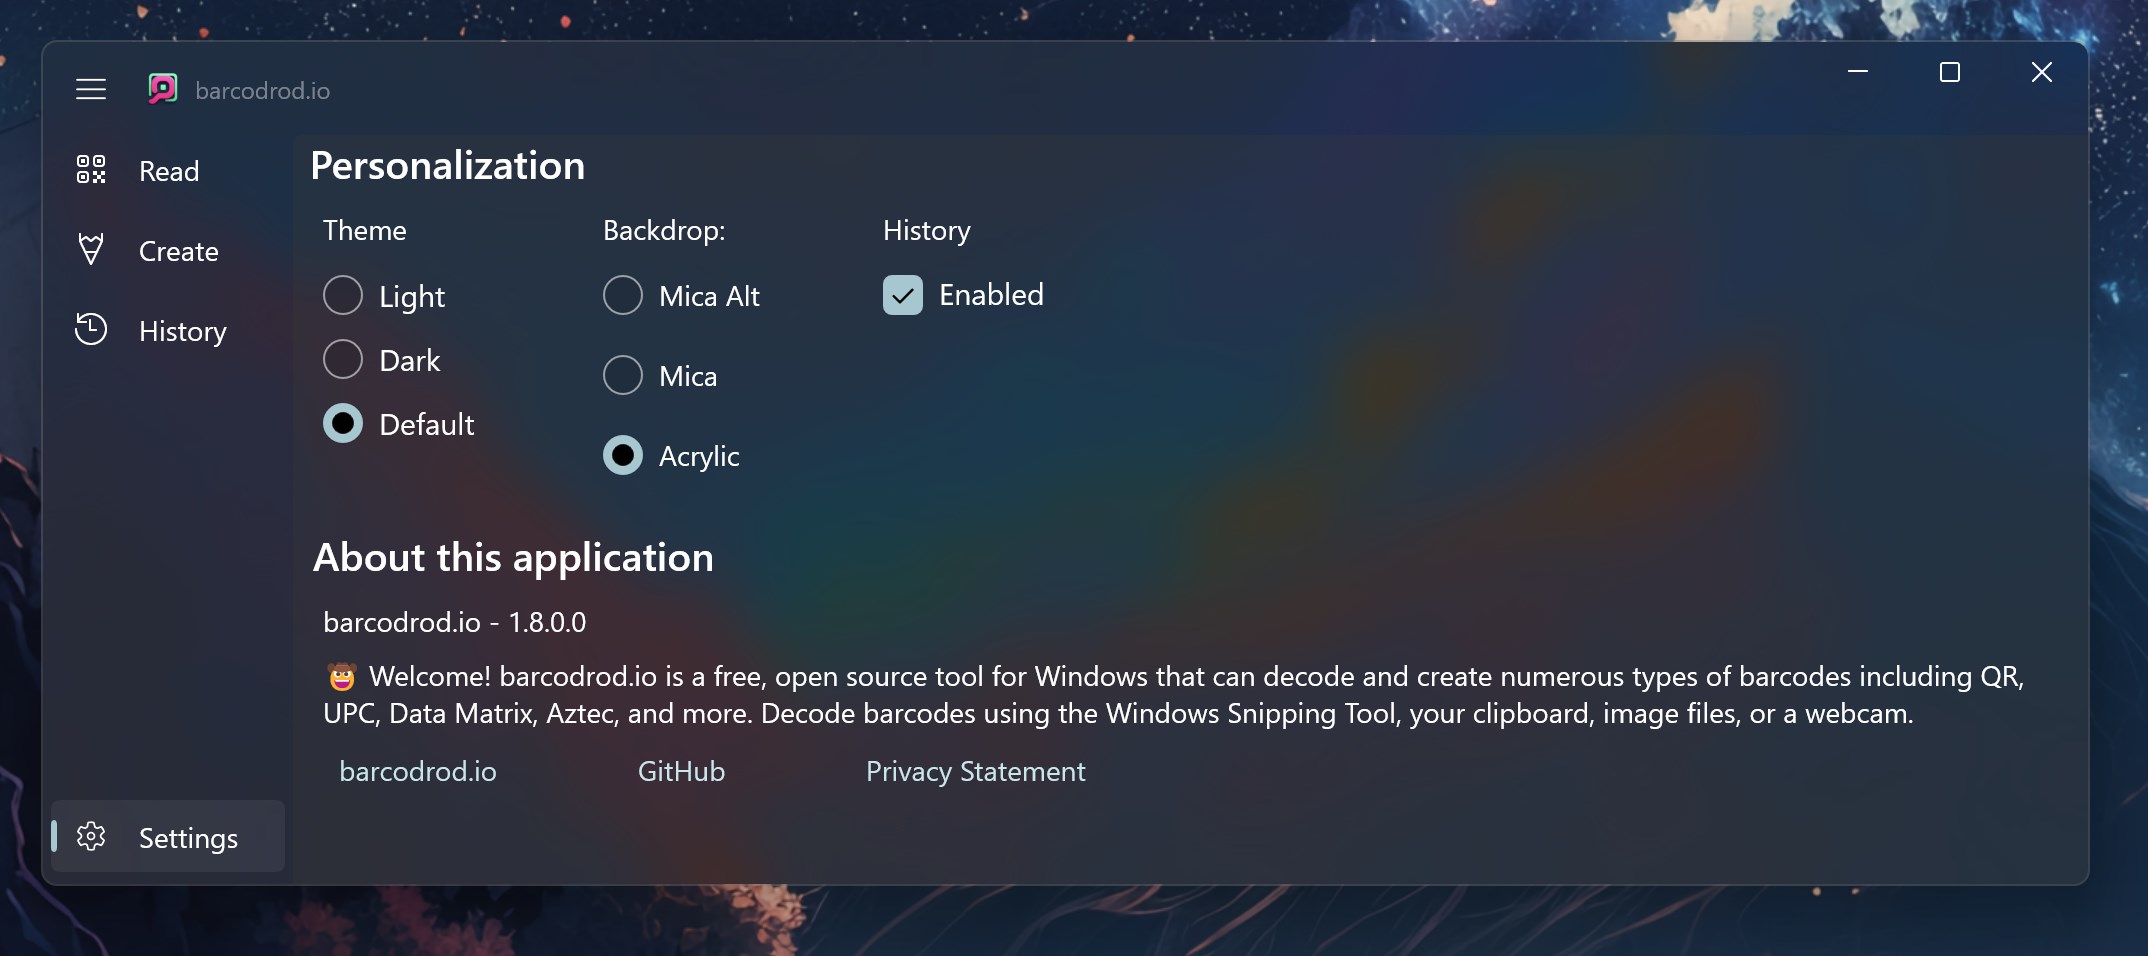The image size is (2148, 956).
Task: Click the Personalization heading
Action: pyautogui.click(x=448, y=165)
